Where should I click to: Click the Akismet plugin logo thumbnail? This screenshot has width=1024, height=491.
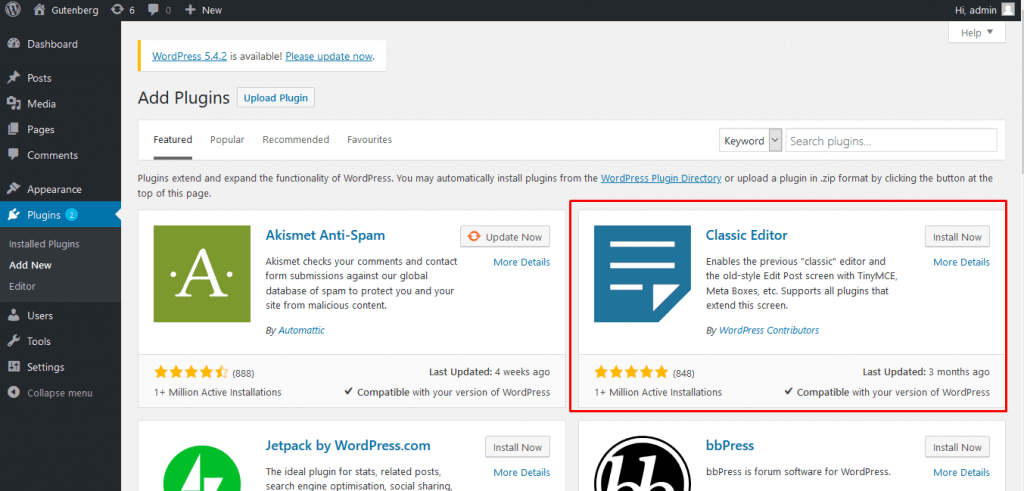click(202, 274)
